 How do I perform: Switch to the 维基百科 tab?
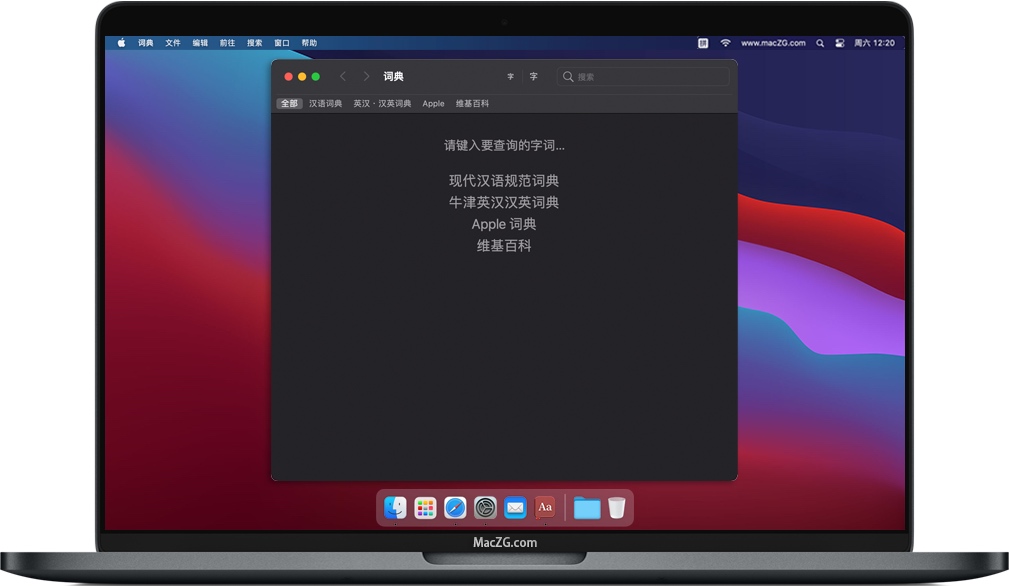pos(472,103)
